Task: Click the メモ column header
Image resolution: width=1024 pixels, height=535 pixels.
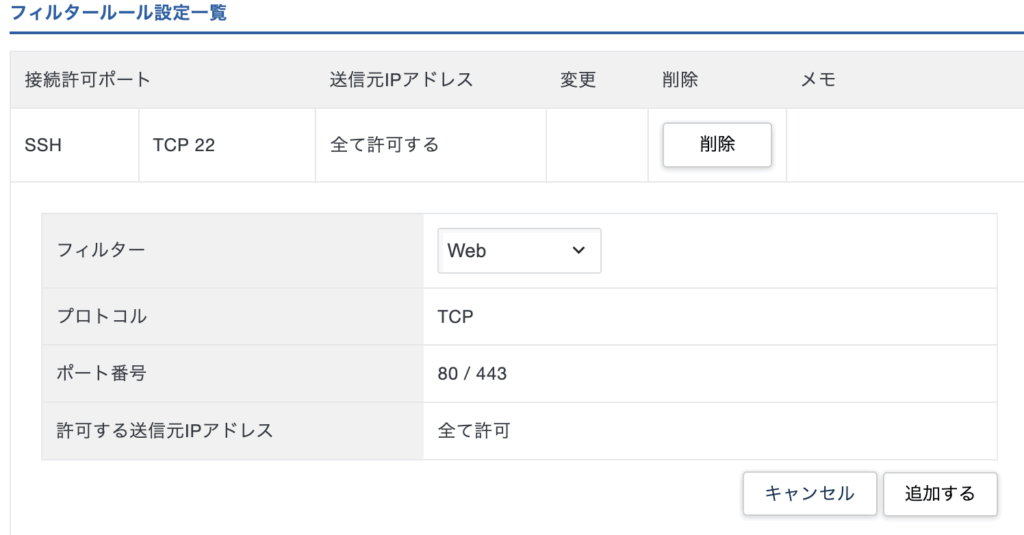Action: pyautogui.click(x=818, y=80)
